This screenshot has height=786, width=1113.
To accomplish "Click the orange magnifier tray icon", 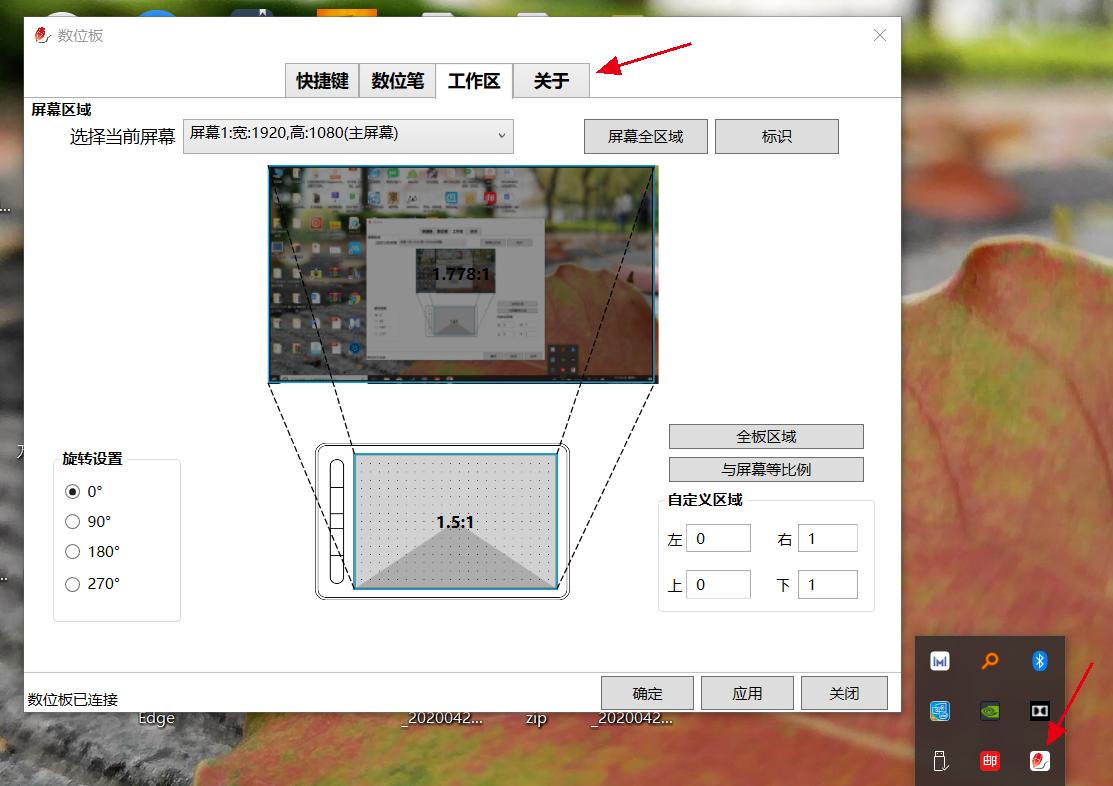I will click(x=990, y=661).
